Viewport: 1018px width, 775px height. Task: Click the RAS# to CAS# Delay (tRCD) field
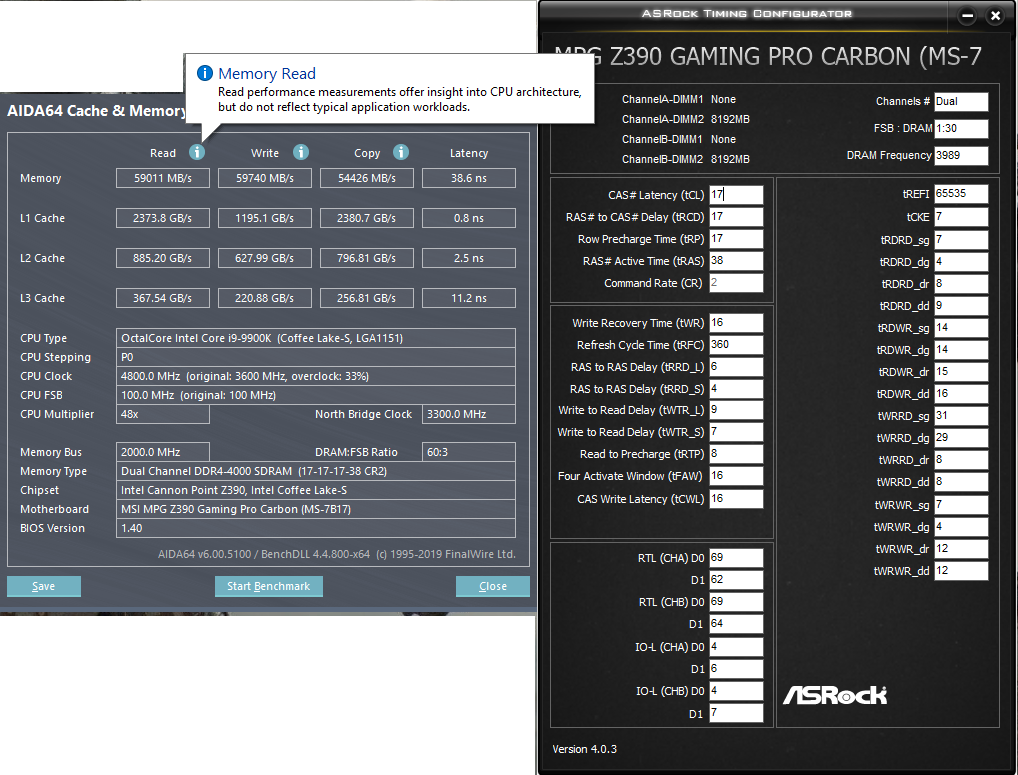pyautogui.click(x=736, y=217)
